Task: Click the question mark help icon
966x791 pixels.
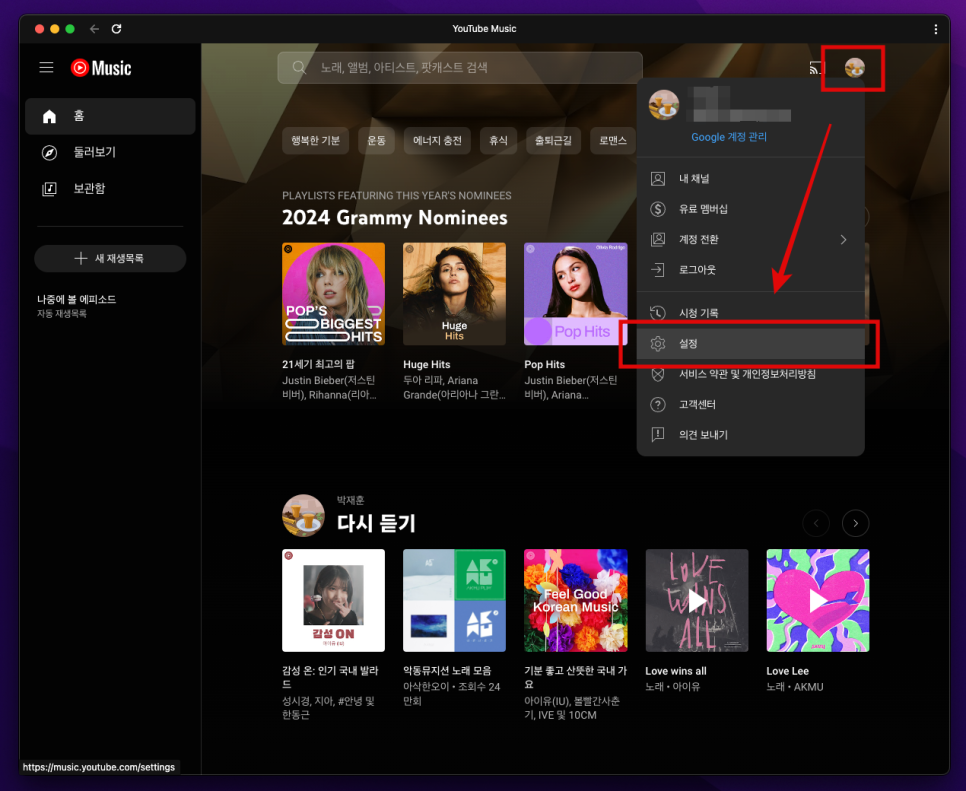Action: (x=658, y=404)
